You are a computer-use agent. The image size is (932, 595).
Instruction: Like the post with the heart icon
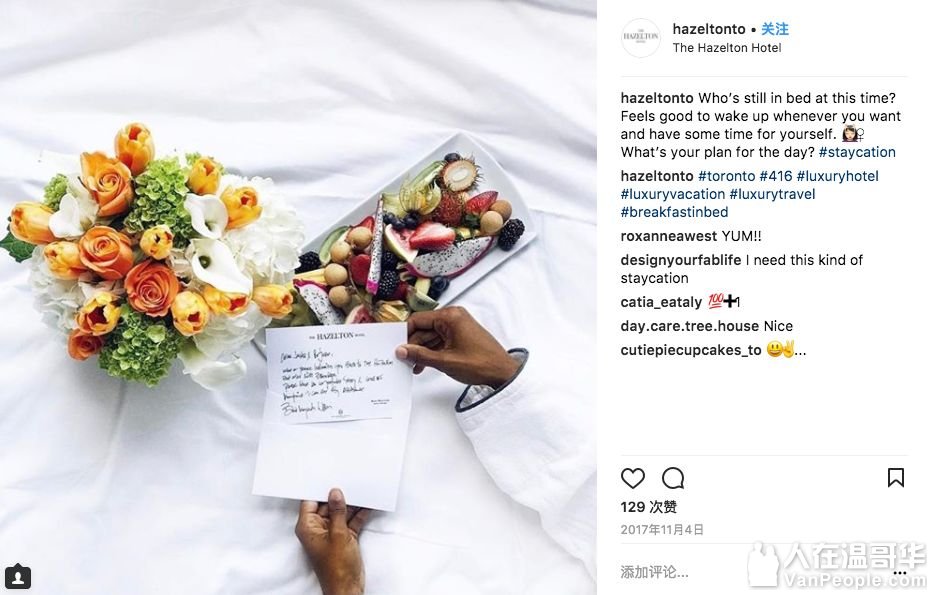(632, 478)
